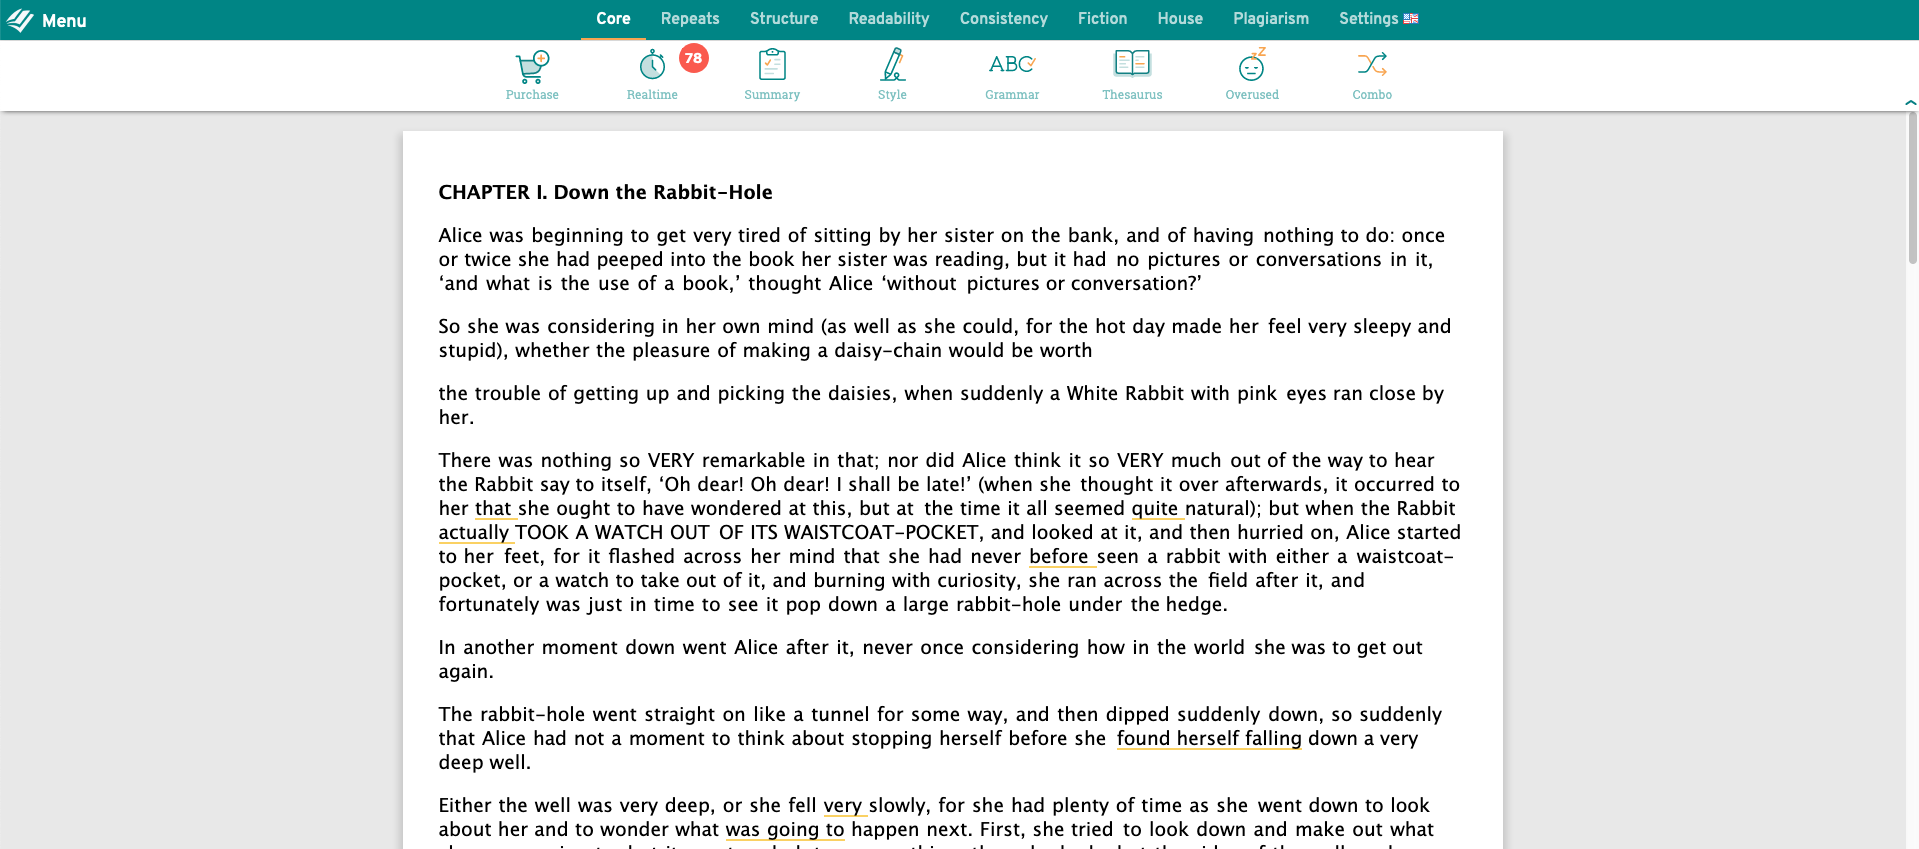Switch to the Plagiarism tab
The image size is (1919, 849).
tap(1271, 19)
